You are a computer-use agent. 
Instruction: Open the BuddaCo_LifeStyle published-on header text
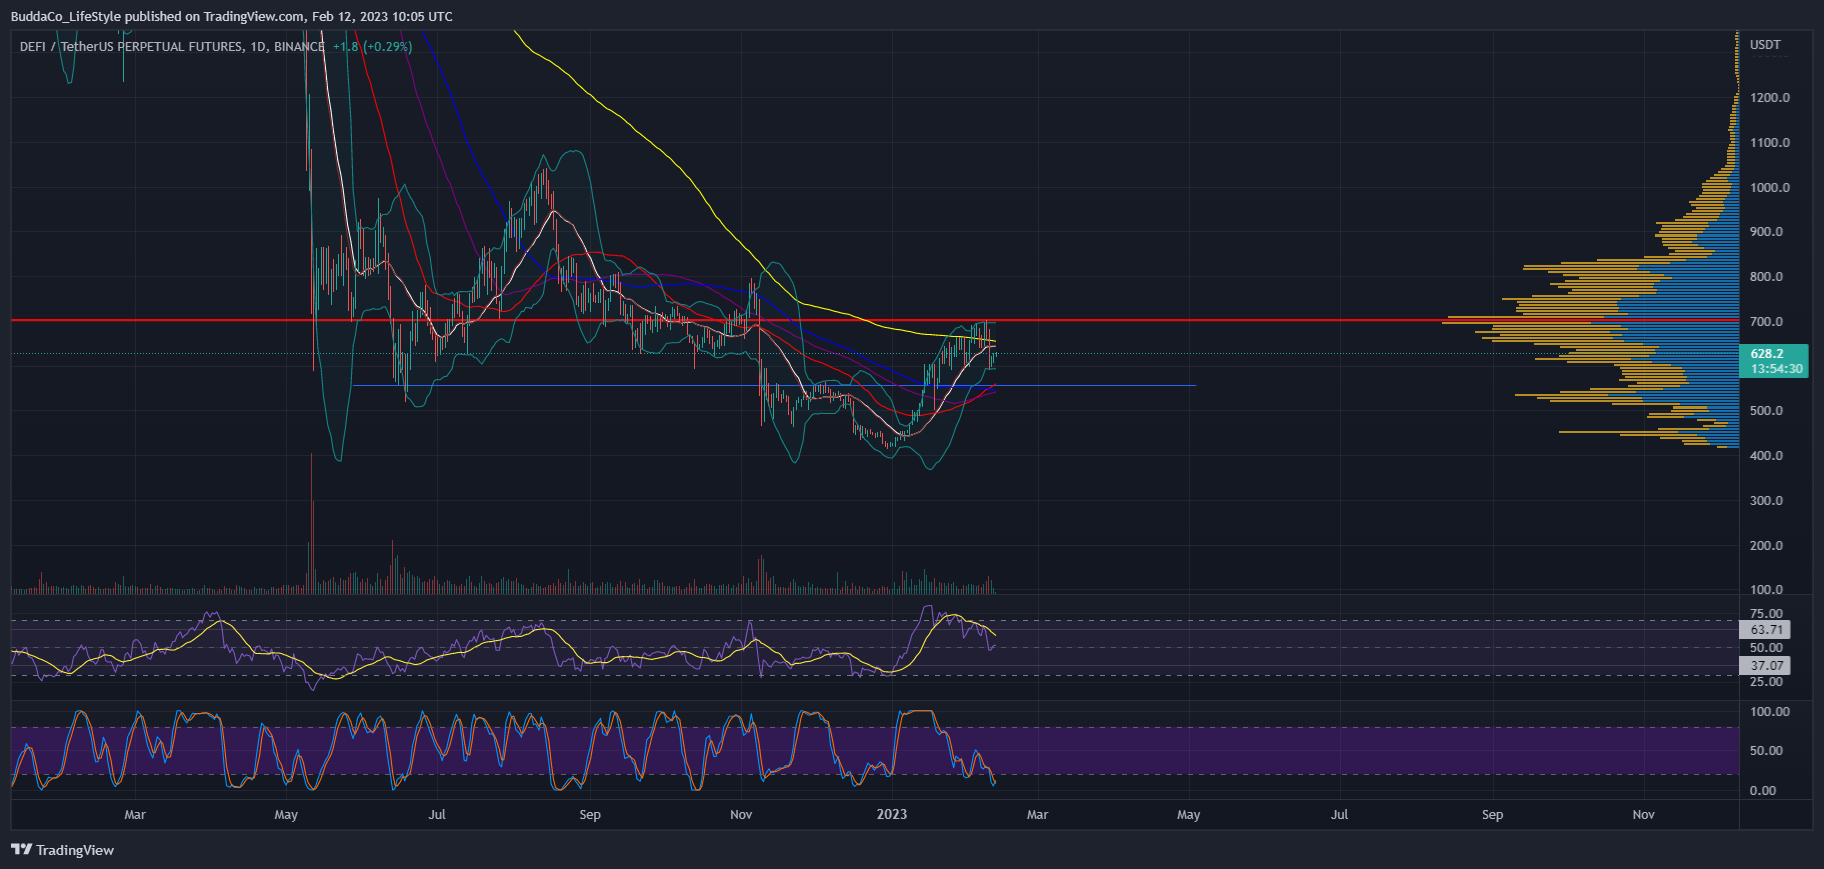click(232, 16)
